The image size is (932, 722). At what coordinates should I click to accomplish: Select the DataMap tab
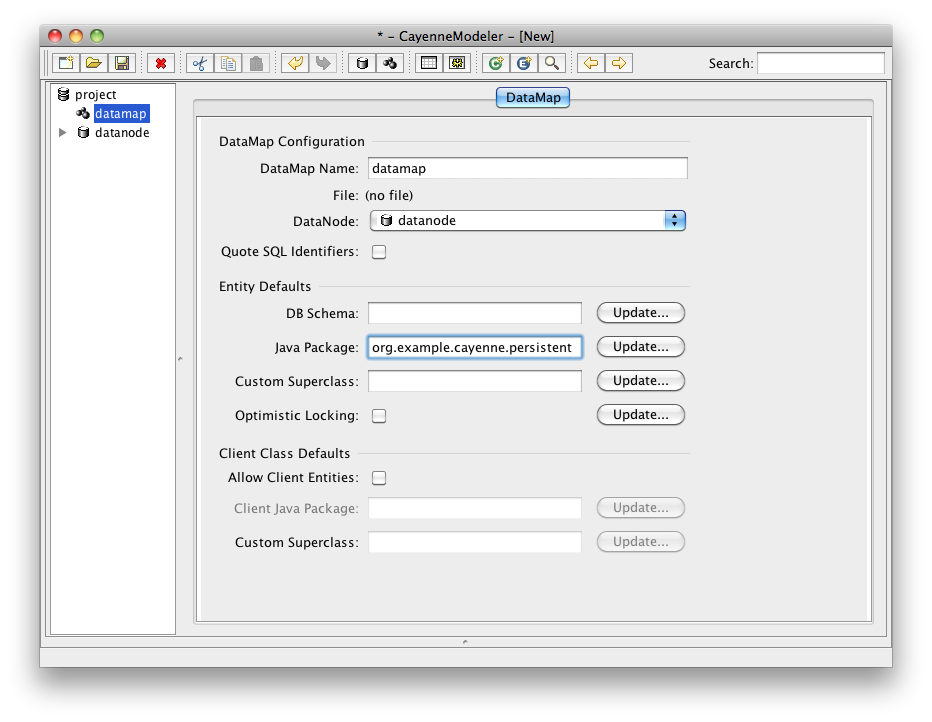coord(533,98)
